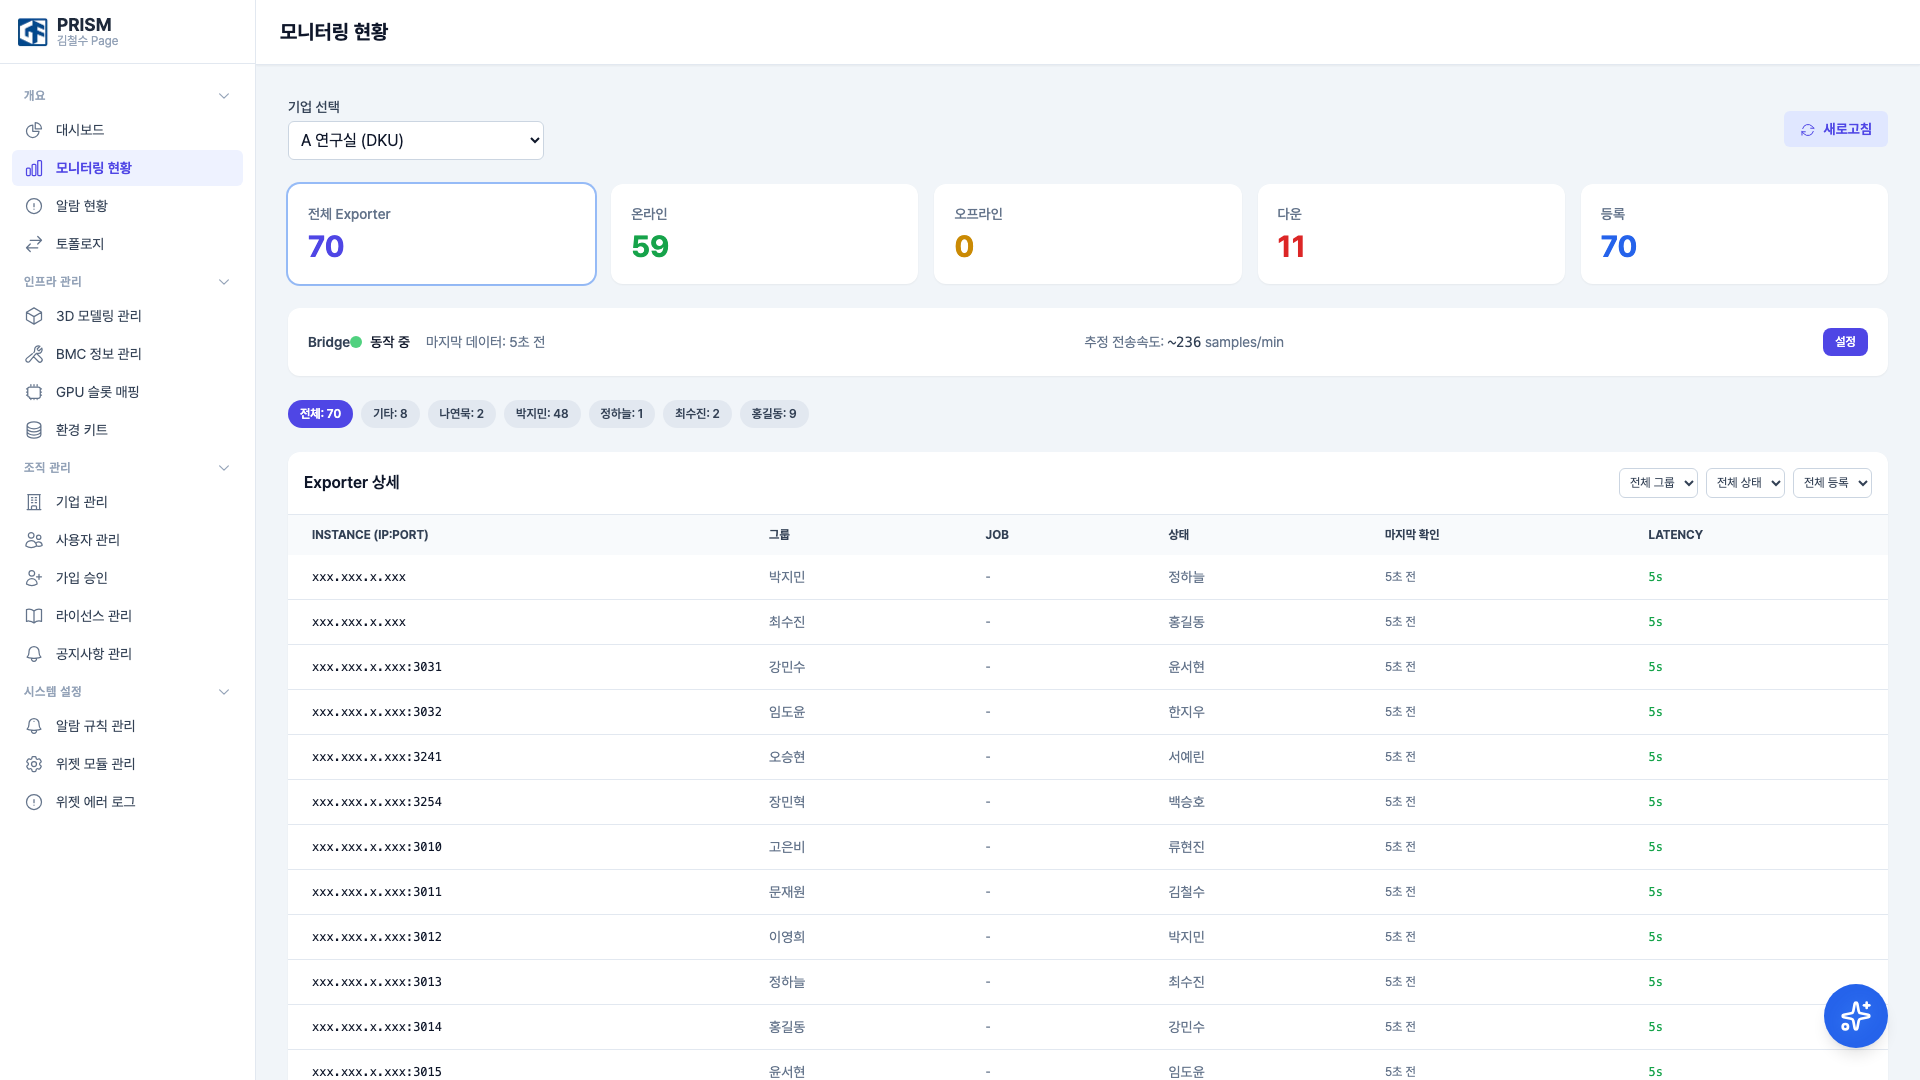Open the 대시보드 pie chart icon
Screen dimensions: 1920x1080
coord(34,130)
